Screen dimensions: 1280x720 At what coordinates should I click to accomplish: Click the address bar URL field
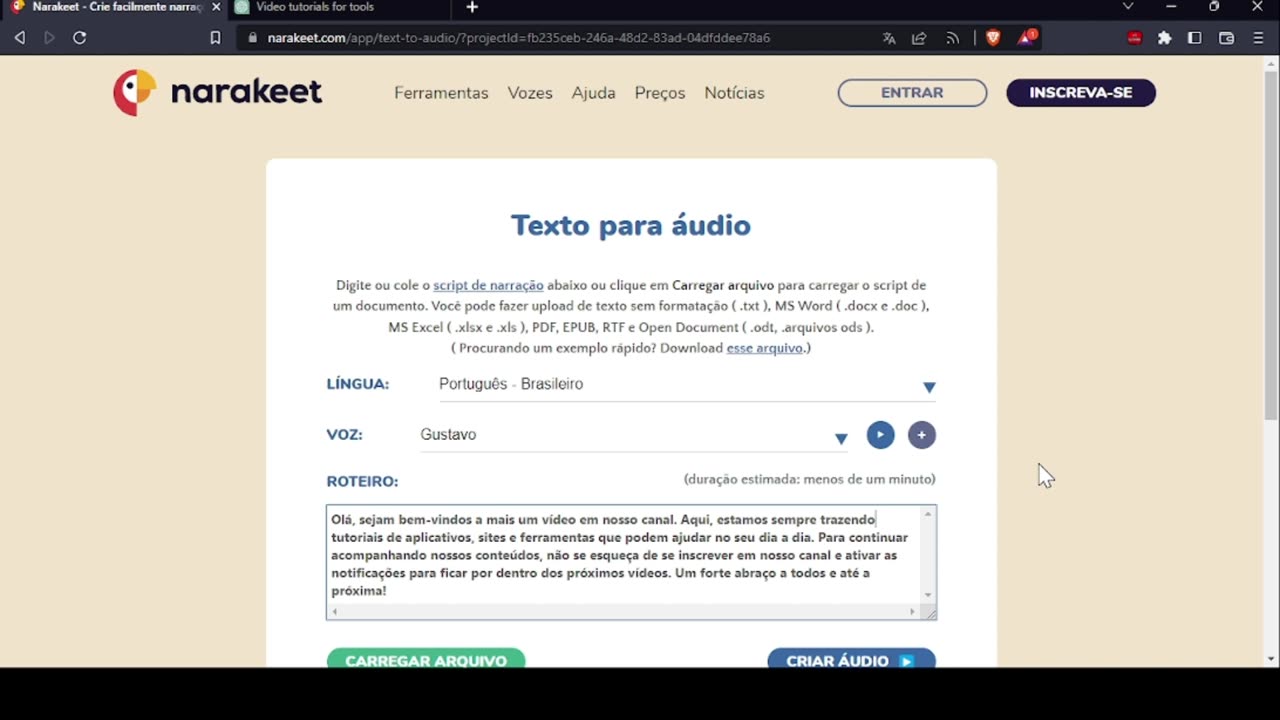pyautogui.click(x=555, y=38)
